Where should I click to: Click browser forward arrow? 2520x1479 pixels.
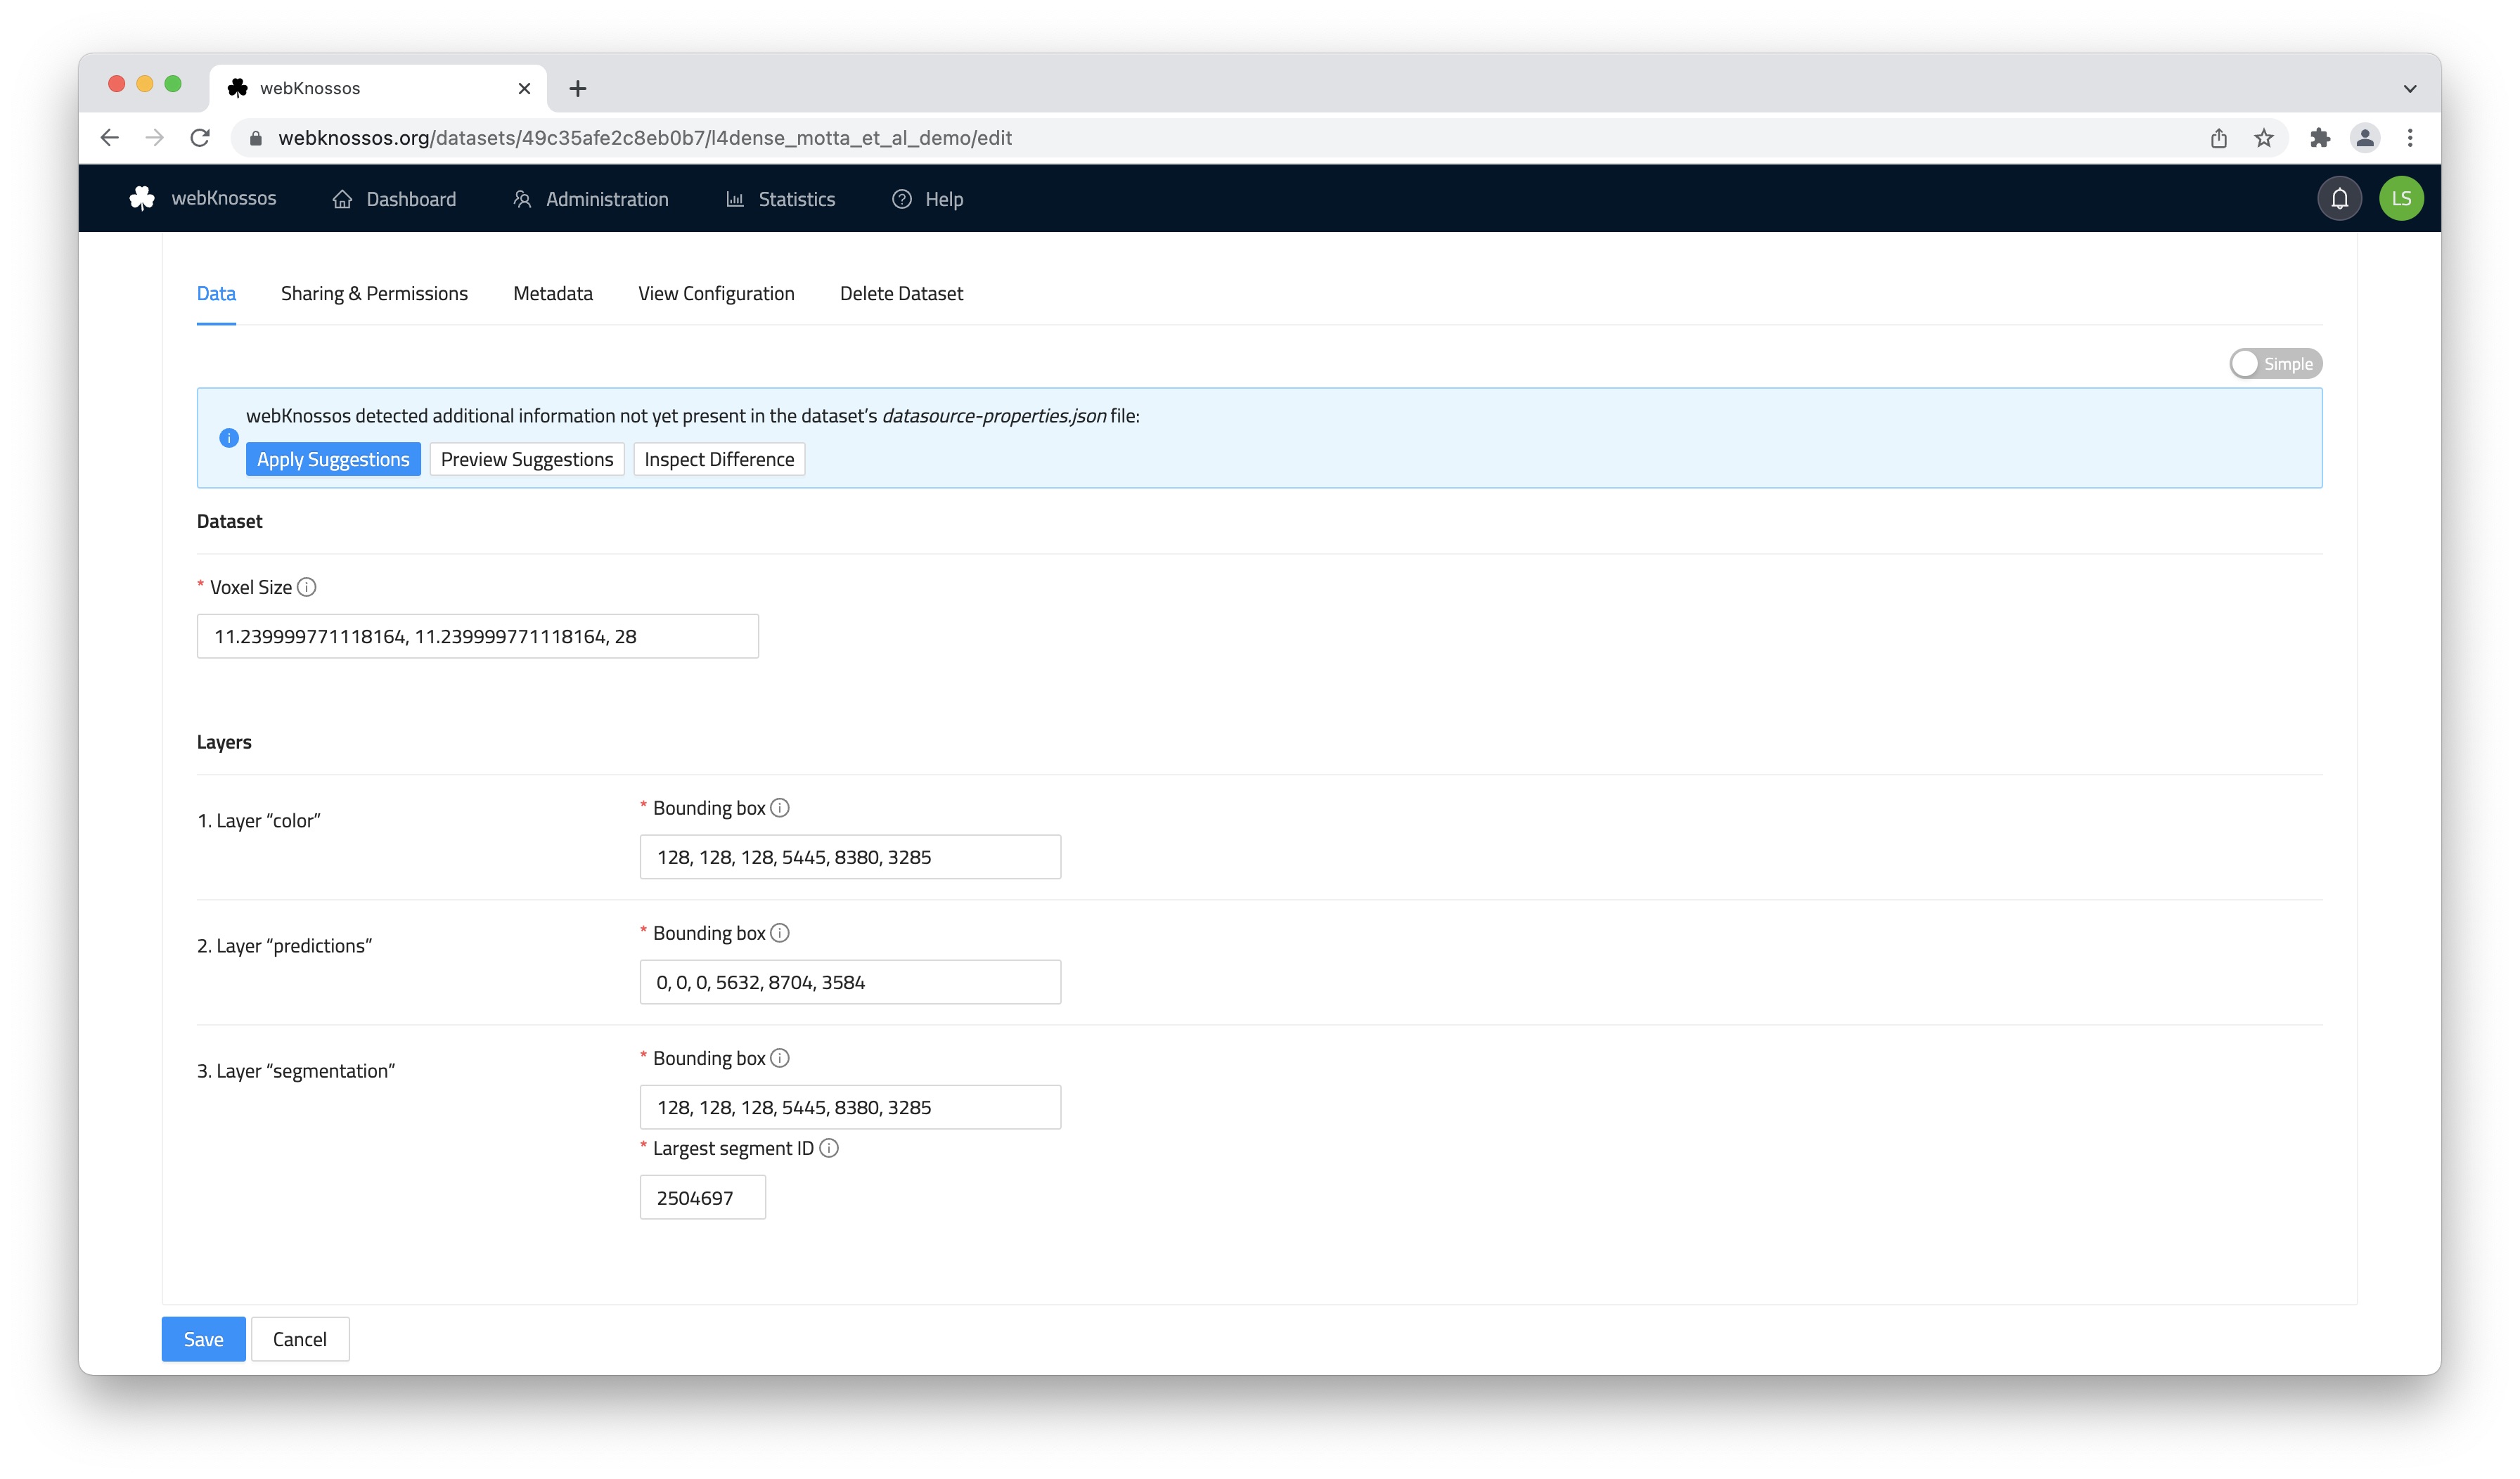pos(154,138)
